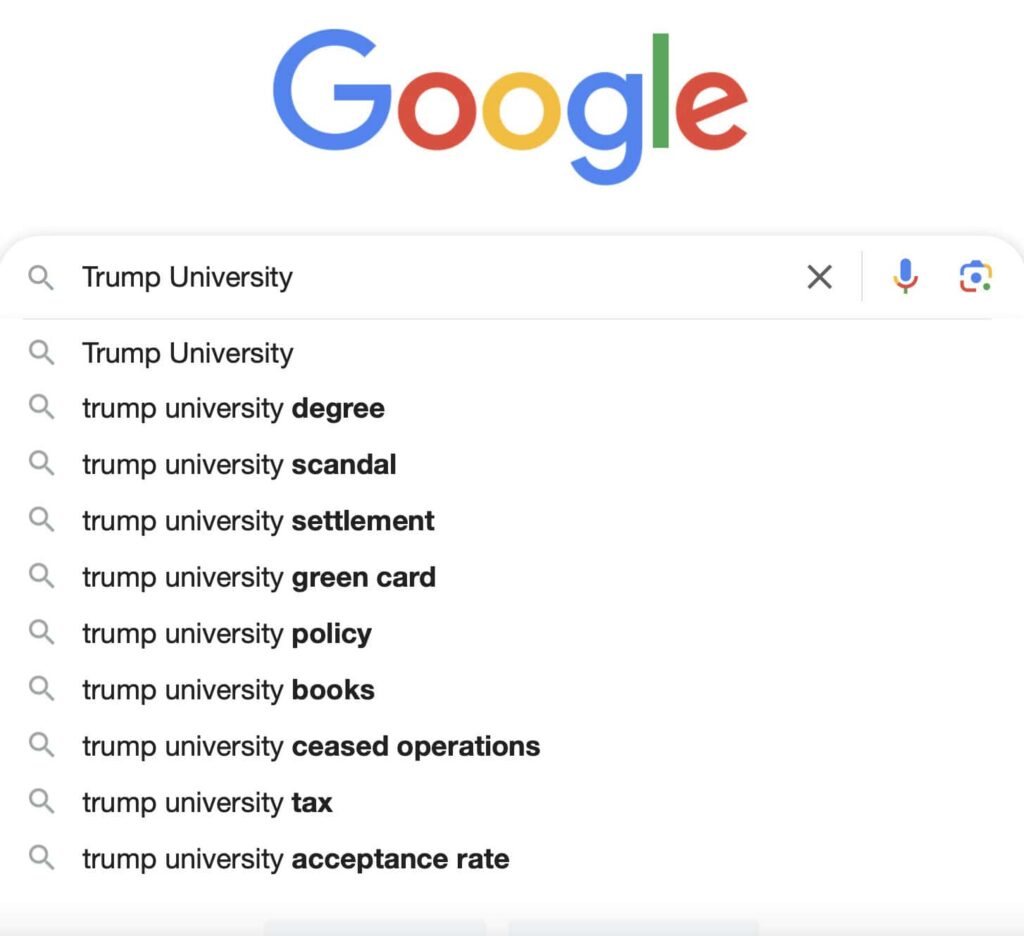Click inside the 'Trump University' search field
1024x936 pixels.
(431, 277)
